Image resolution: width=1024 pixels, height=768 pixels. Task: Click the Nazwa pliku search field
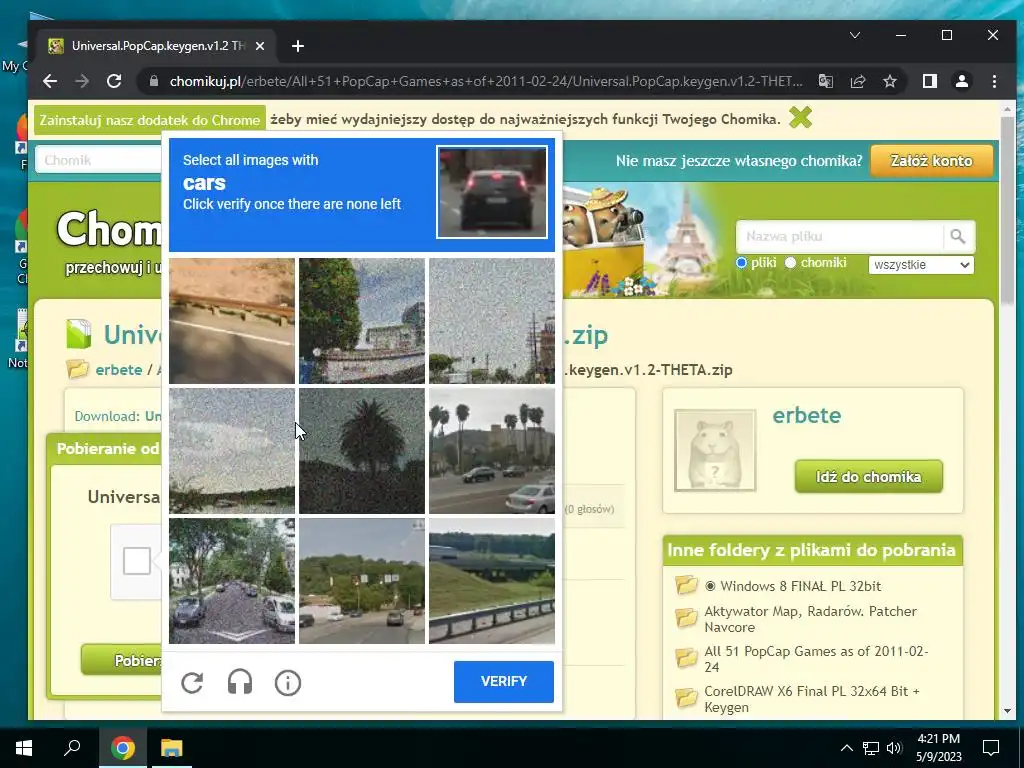pos(839,236)
